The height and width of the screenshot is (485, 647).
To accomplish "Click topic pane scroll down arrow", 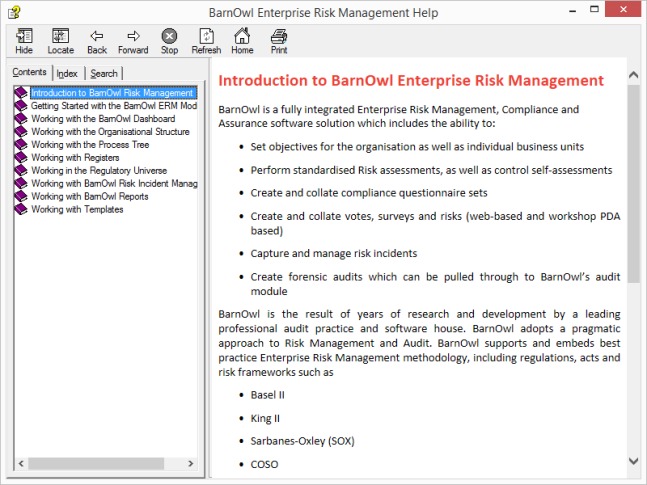I will pyautogui.click(x=633, y=461).
